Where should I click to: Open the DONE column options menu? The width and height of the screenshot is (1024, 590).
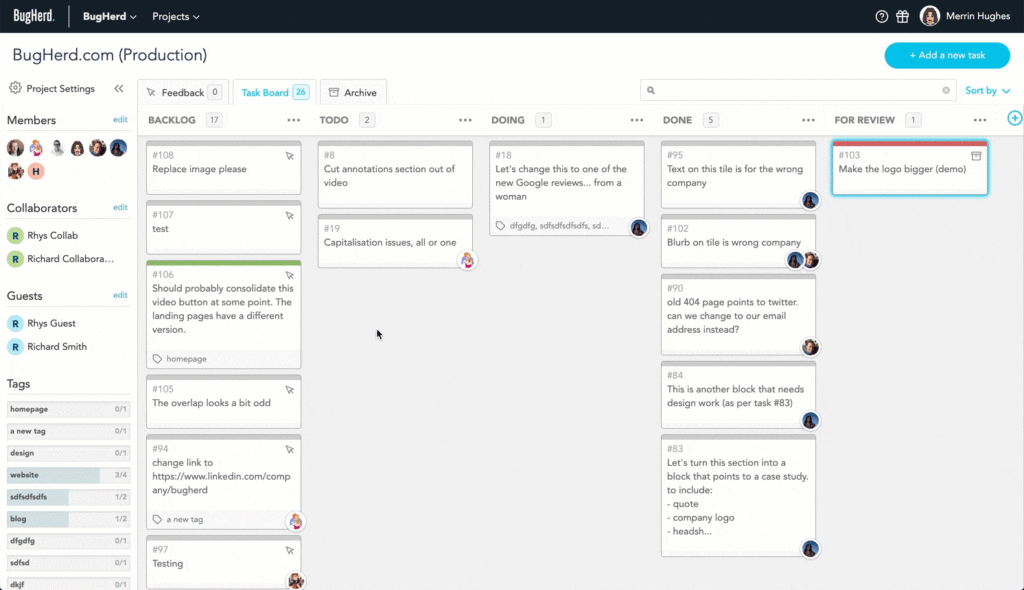point(808,120)
